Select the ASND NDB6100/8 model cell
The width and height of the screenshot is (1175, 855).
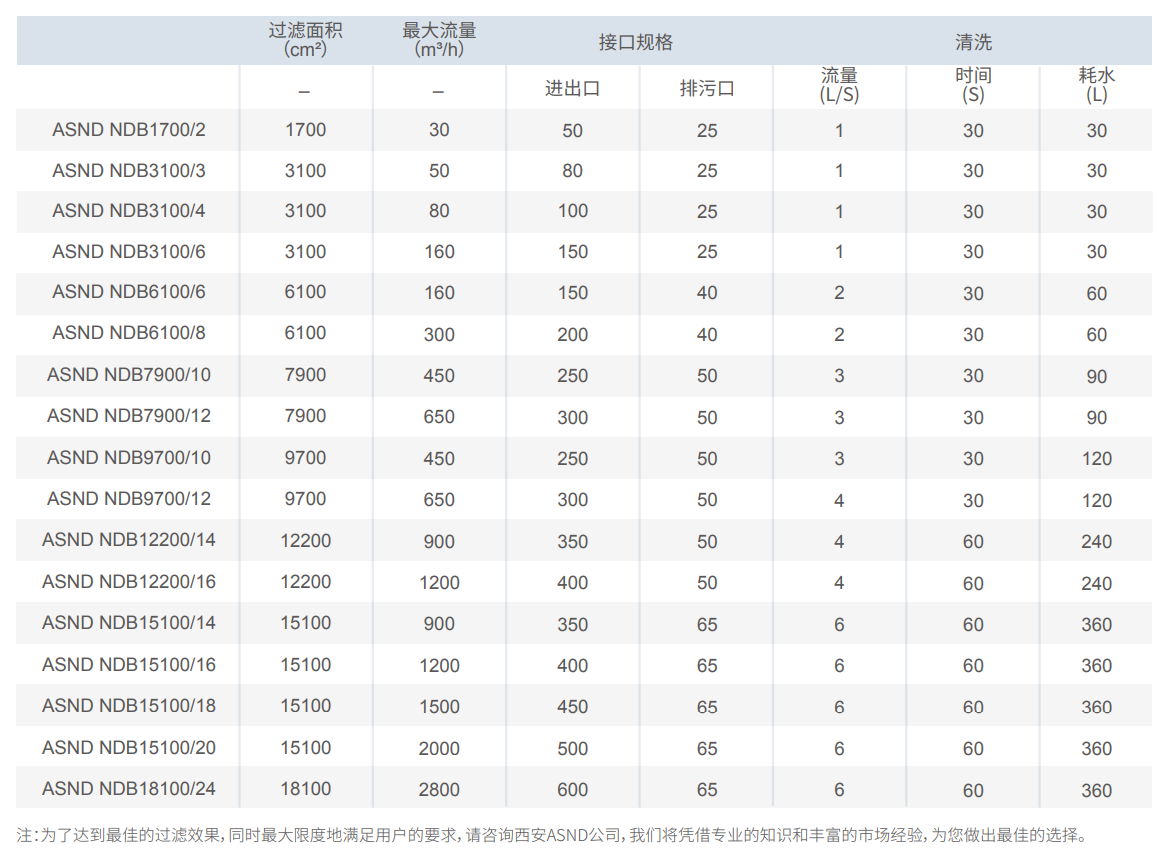point(129,333)
